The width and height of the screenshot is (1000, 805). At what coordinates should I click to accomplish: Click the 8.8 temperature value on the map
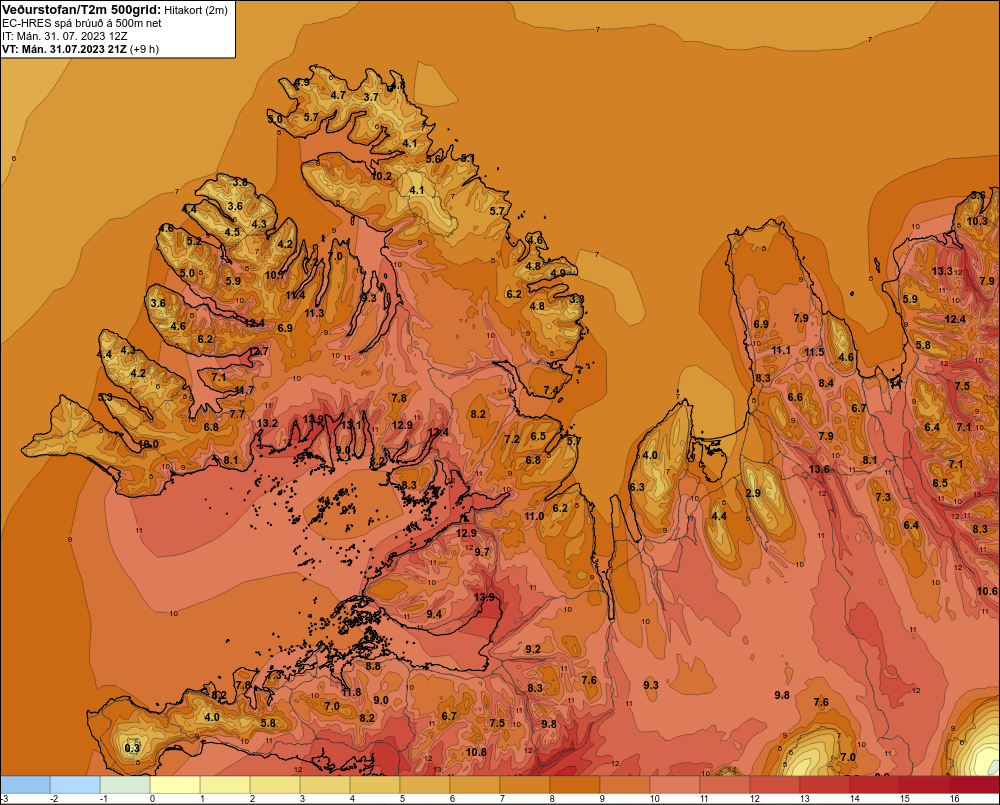[x=373, y=666]
